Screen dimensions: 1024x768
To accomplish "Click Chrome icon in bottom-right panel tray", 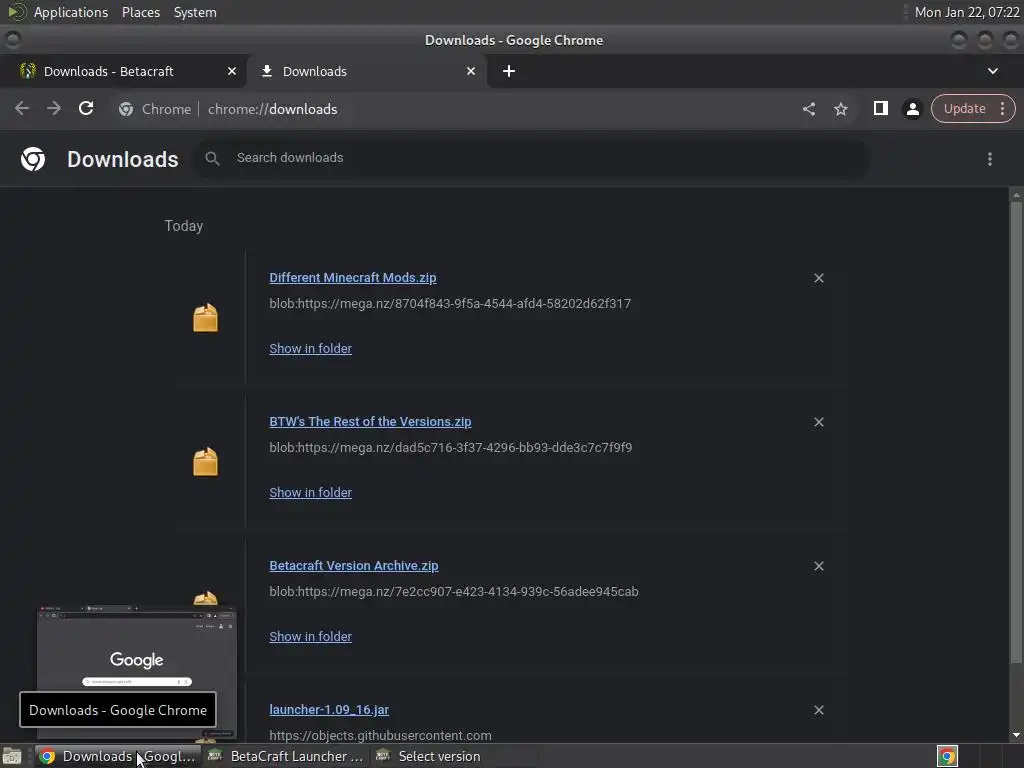I will pyautogui.click(x=947, y=756).
